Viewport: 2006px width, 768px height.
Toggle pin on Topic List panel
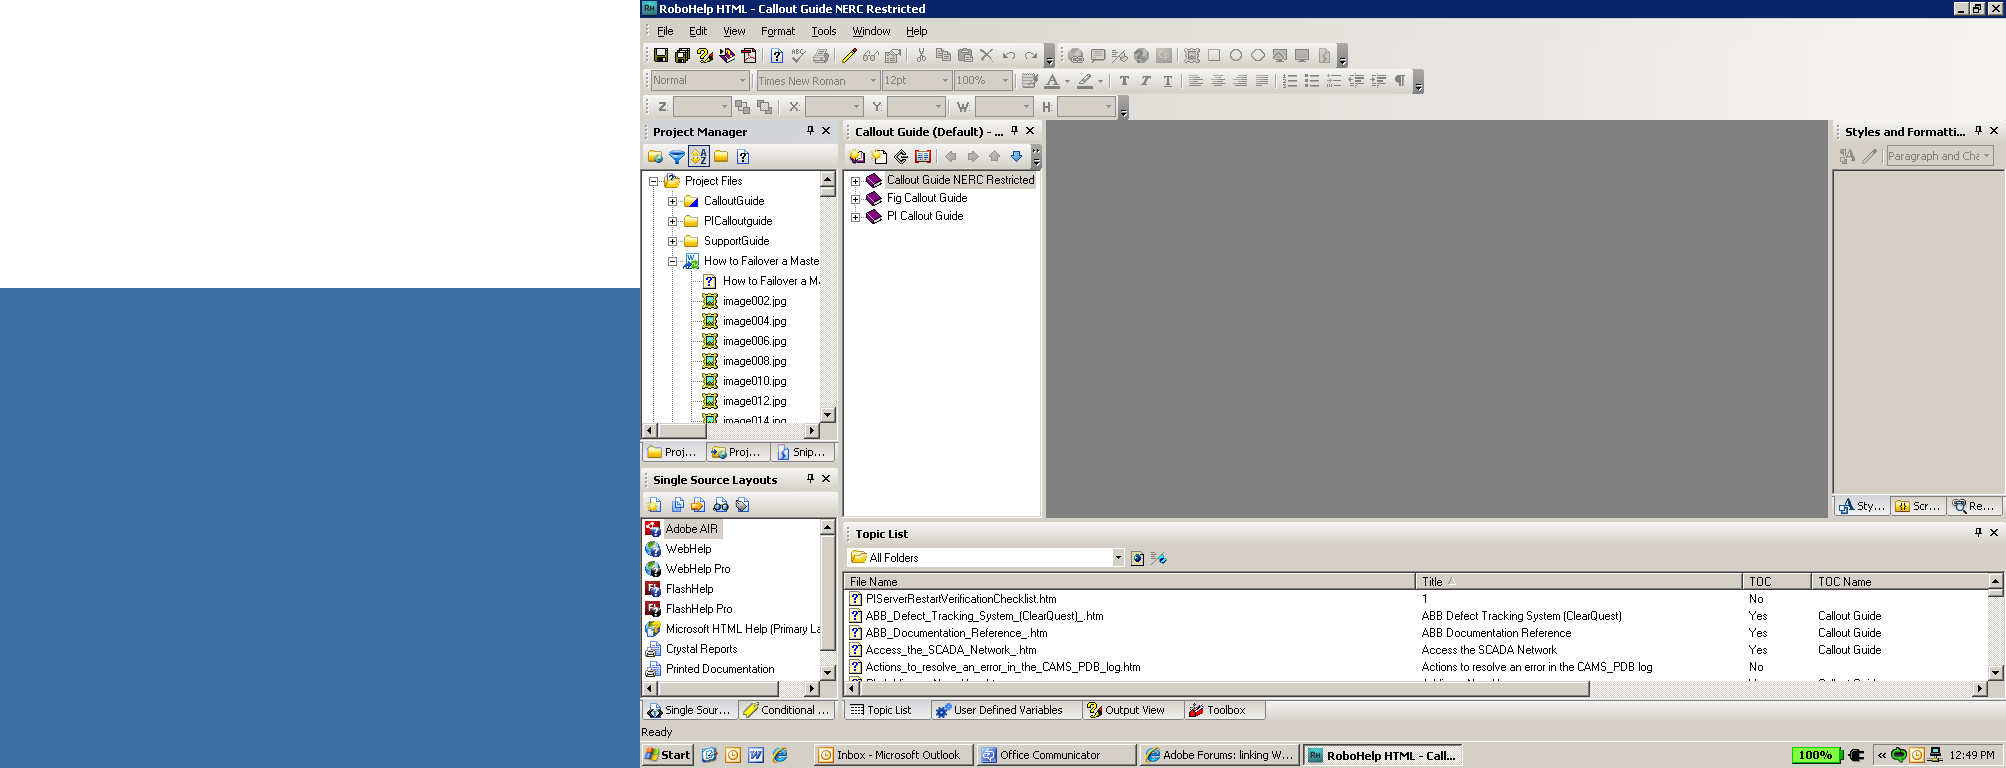pyautogui.click(x=1978, y=533)
